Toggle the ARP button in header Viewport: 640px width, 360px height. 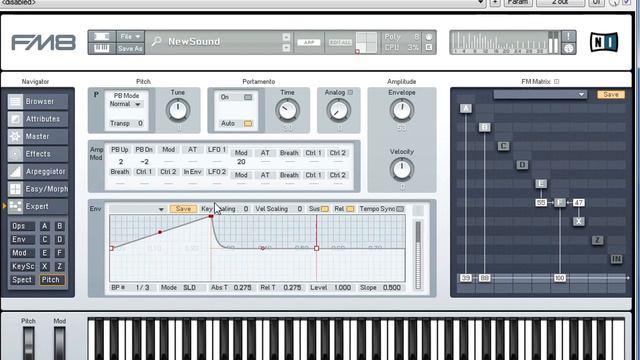click(309, 42)
